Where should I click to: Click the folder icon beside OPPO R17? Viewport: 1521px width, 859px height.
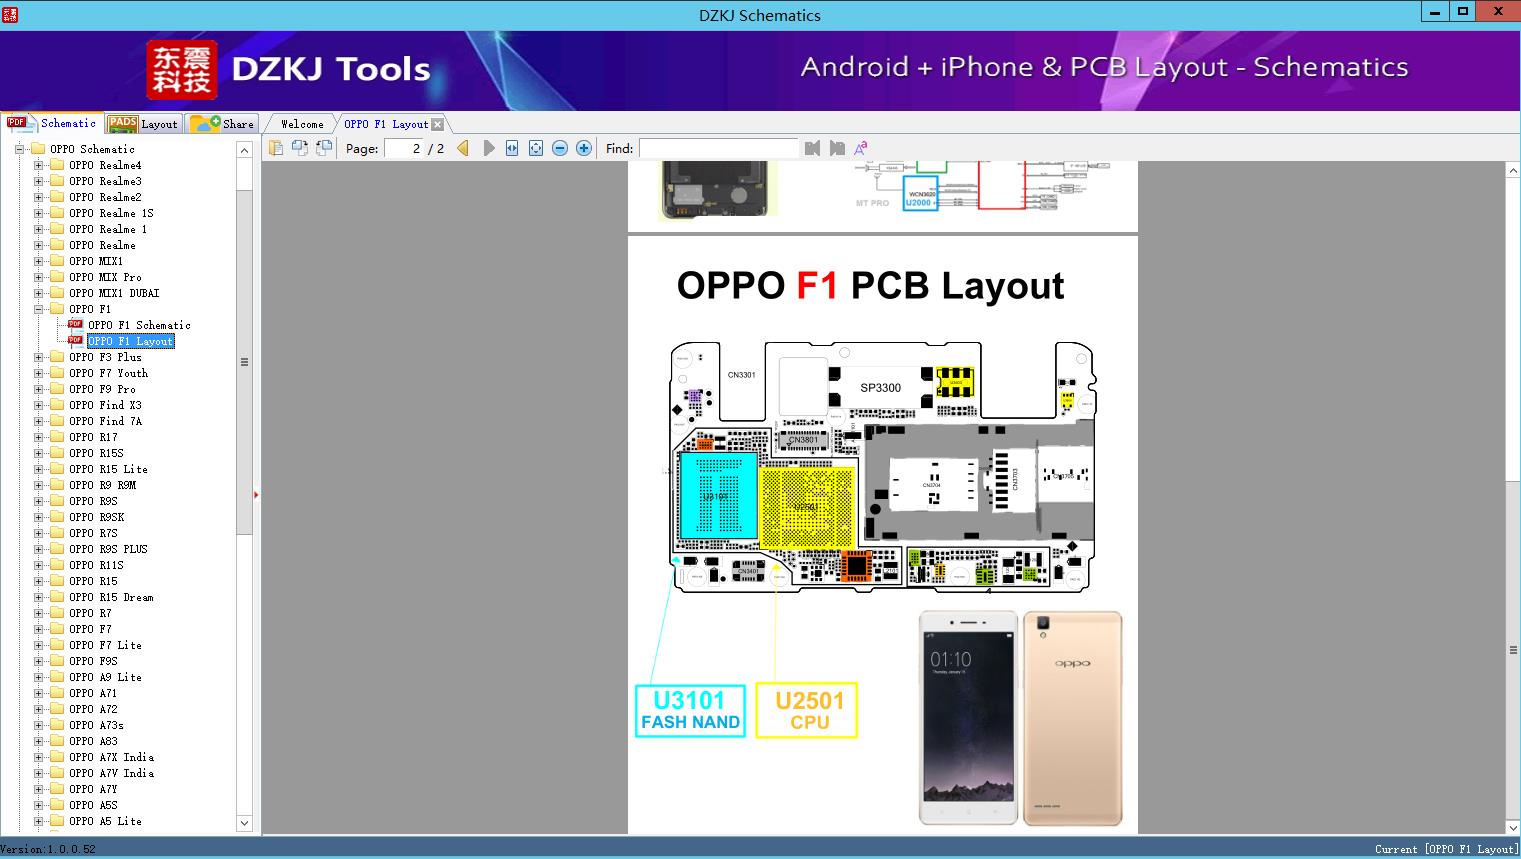click(x=57, y=437)
